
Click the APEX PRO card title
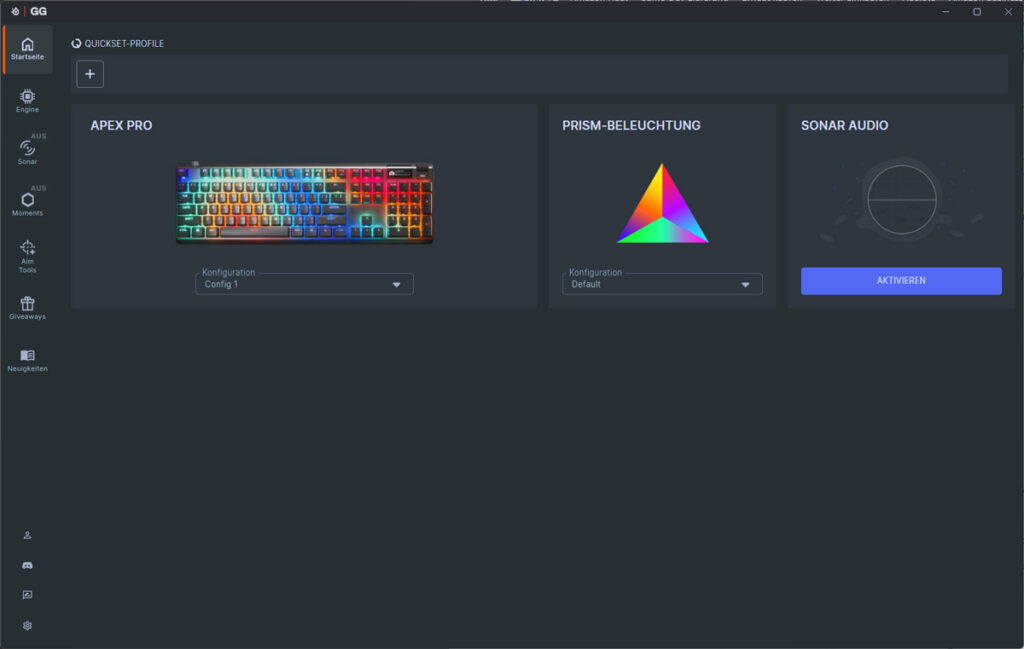tap(121, 125)
